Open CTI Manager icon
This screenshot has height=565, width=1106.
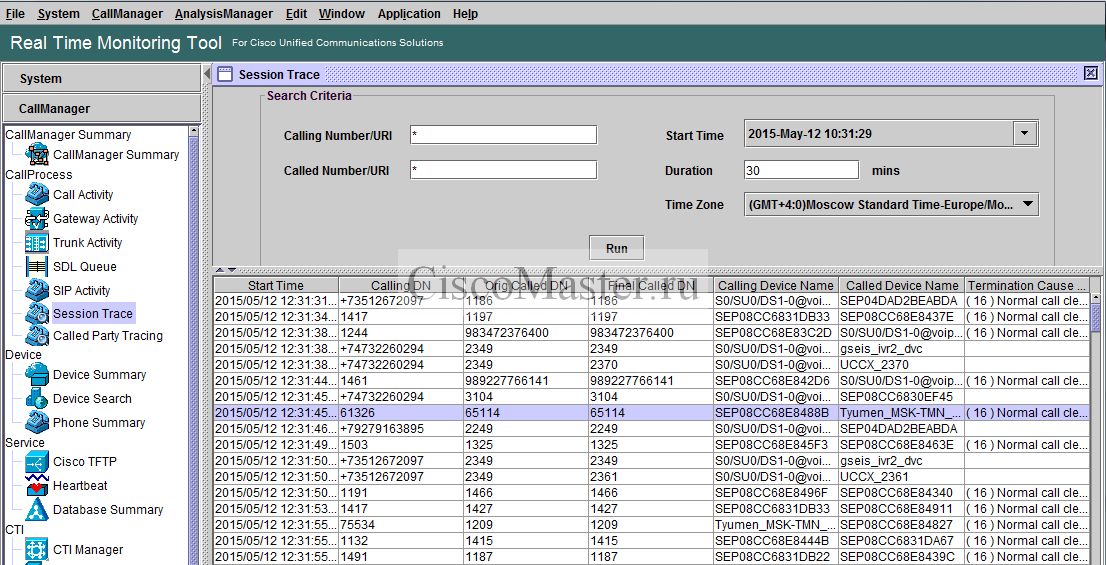click(x=37, y=549)
